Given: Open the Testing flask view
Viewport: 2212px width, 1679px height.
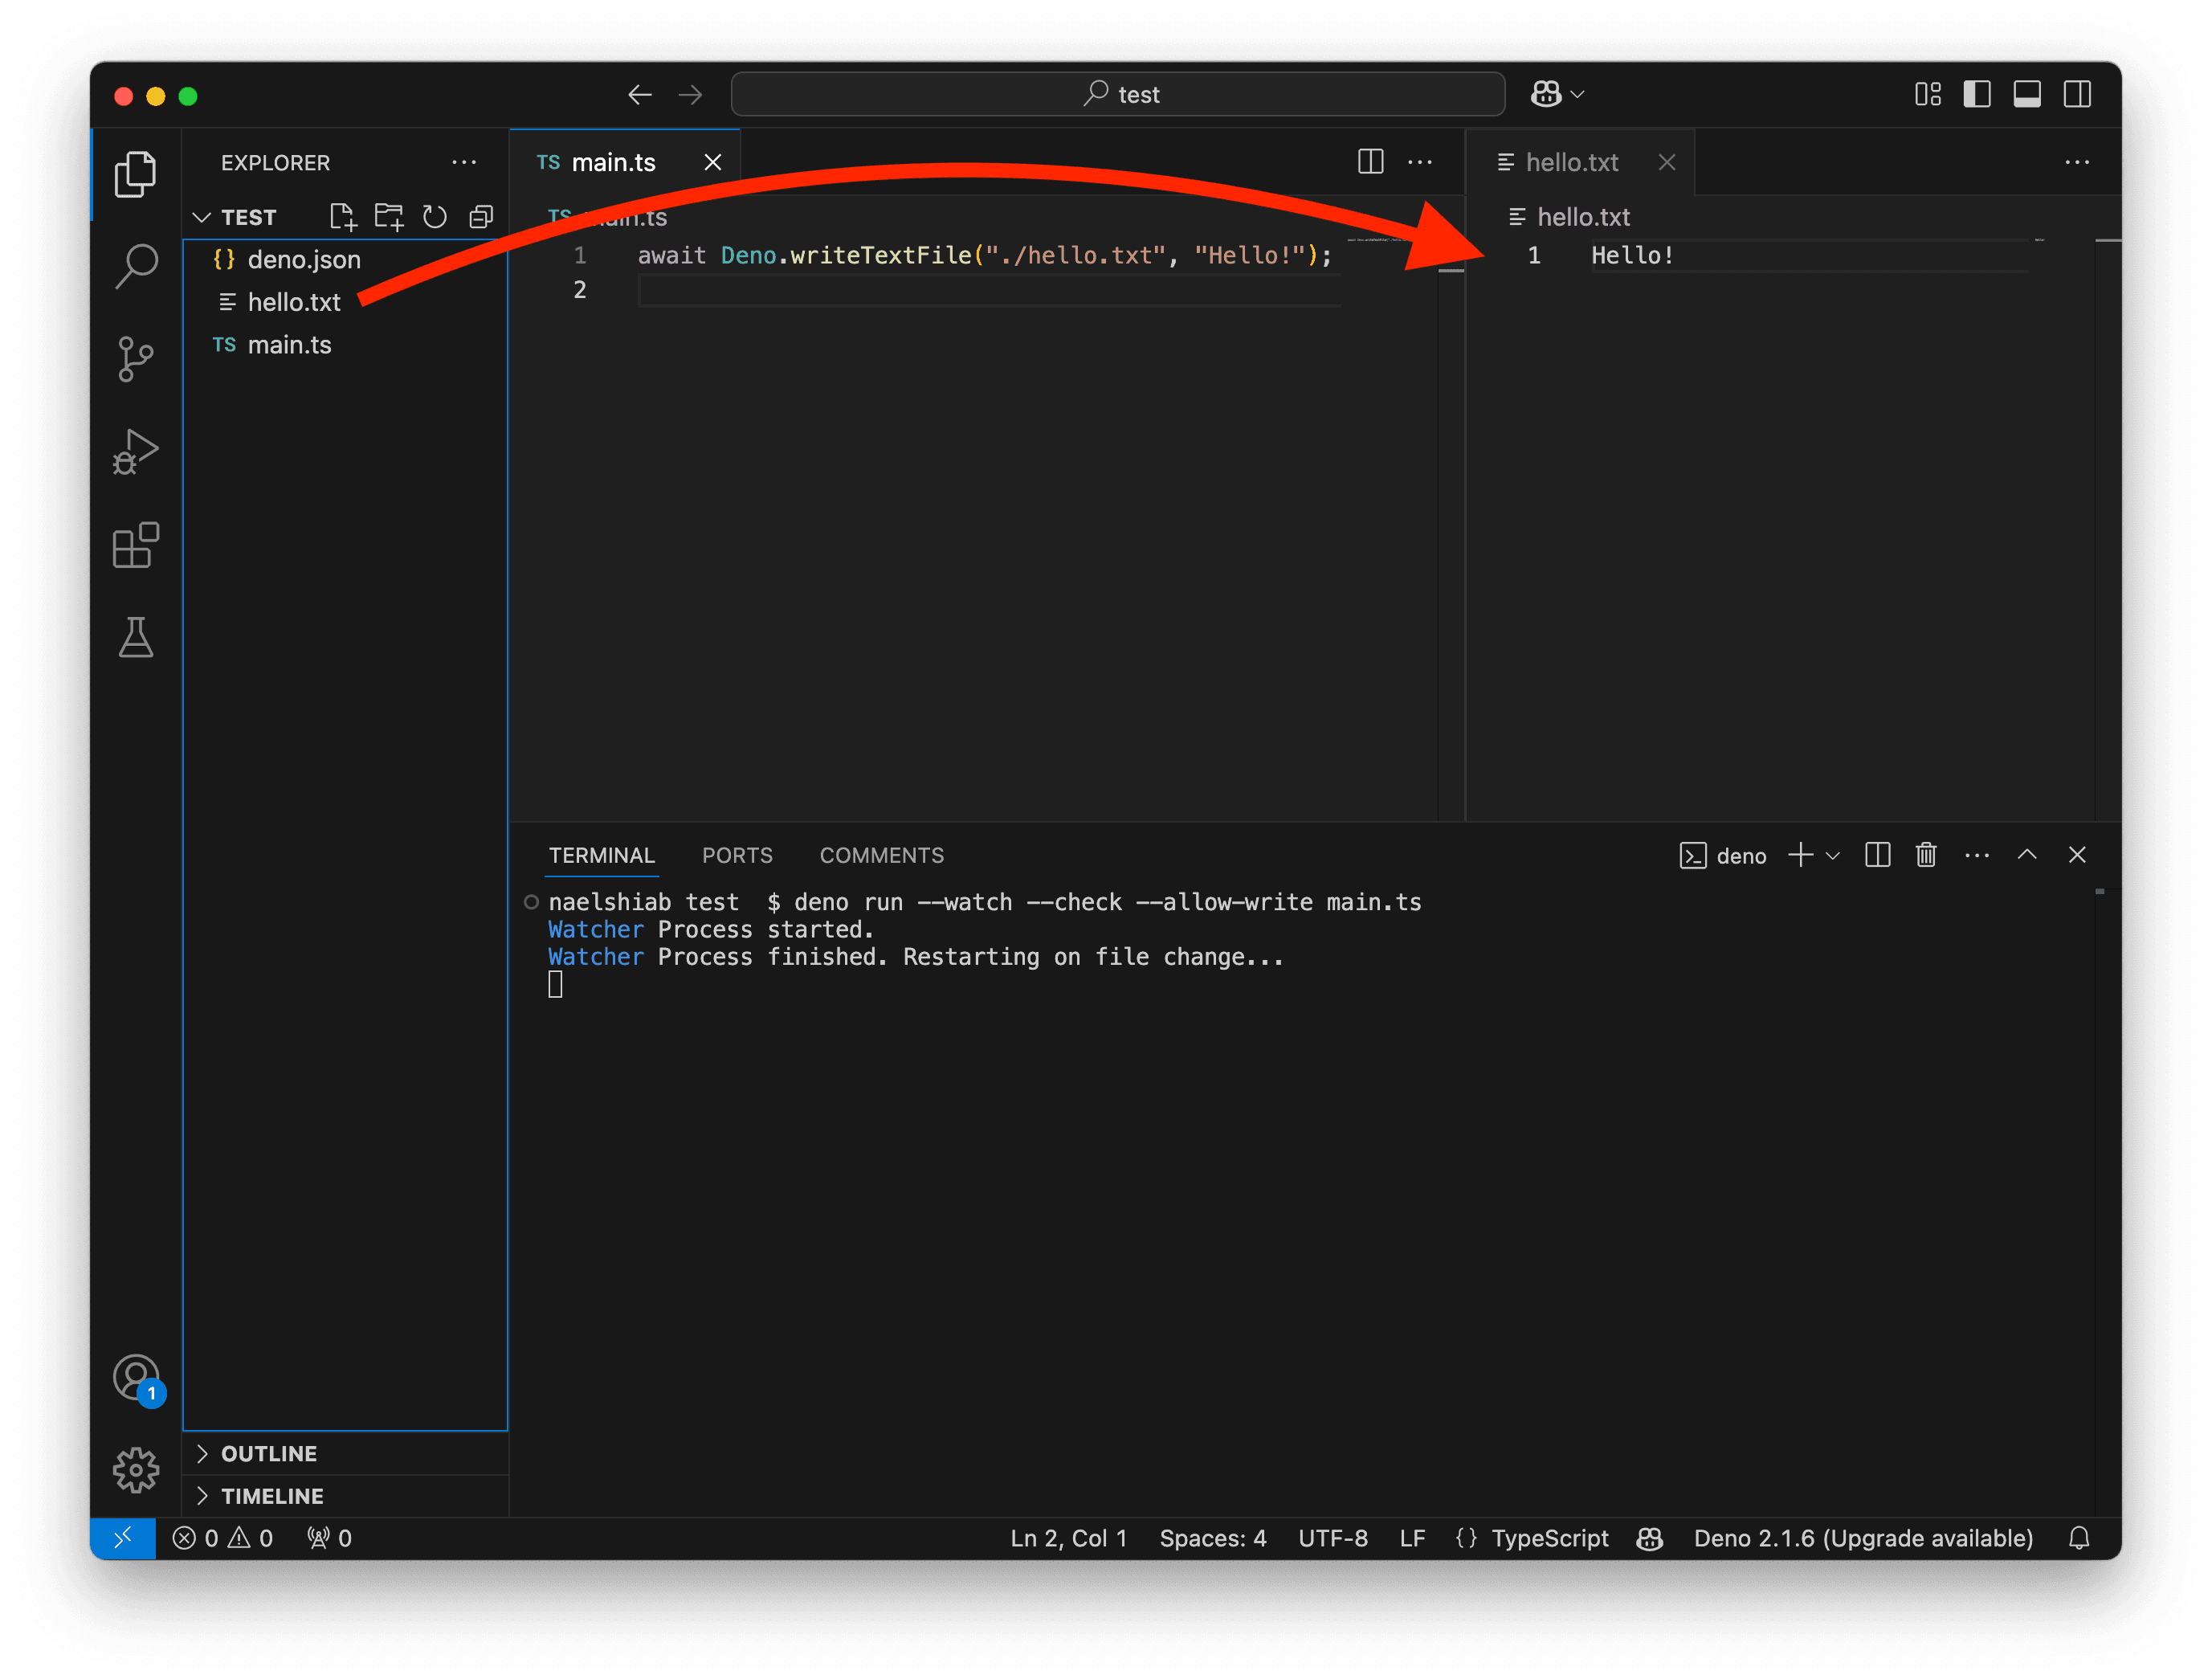Looking at the screenshot, I should point(135,637).
